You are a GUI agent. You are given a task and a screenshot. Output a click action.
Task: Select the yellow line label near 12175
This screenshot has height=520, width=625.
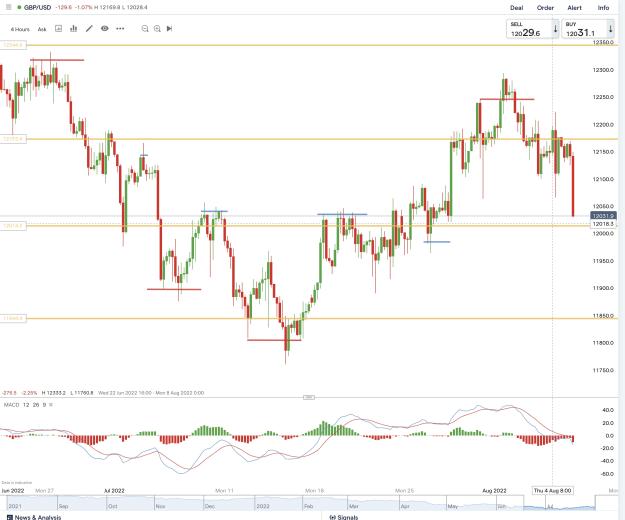pos(13,139)
